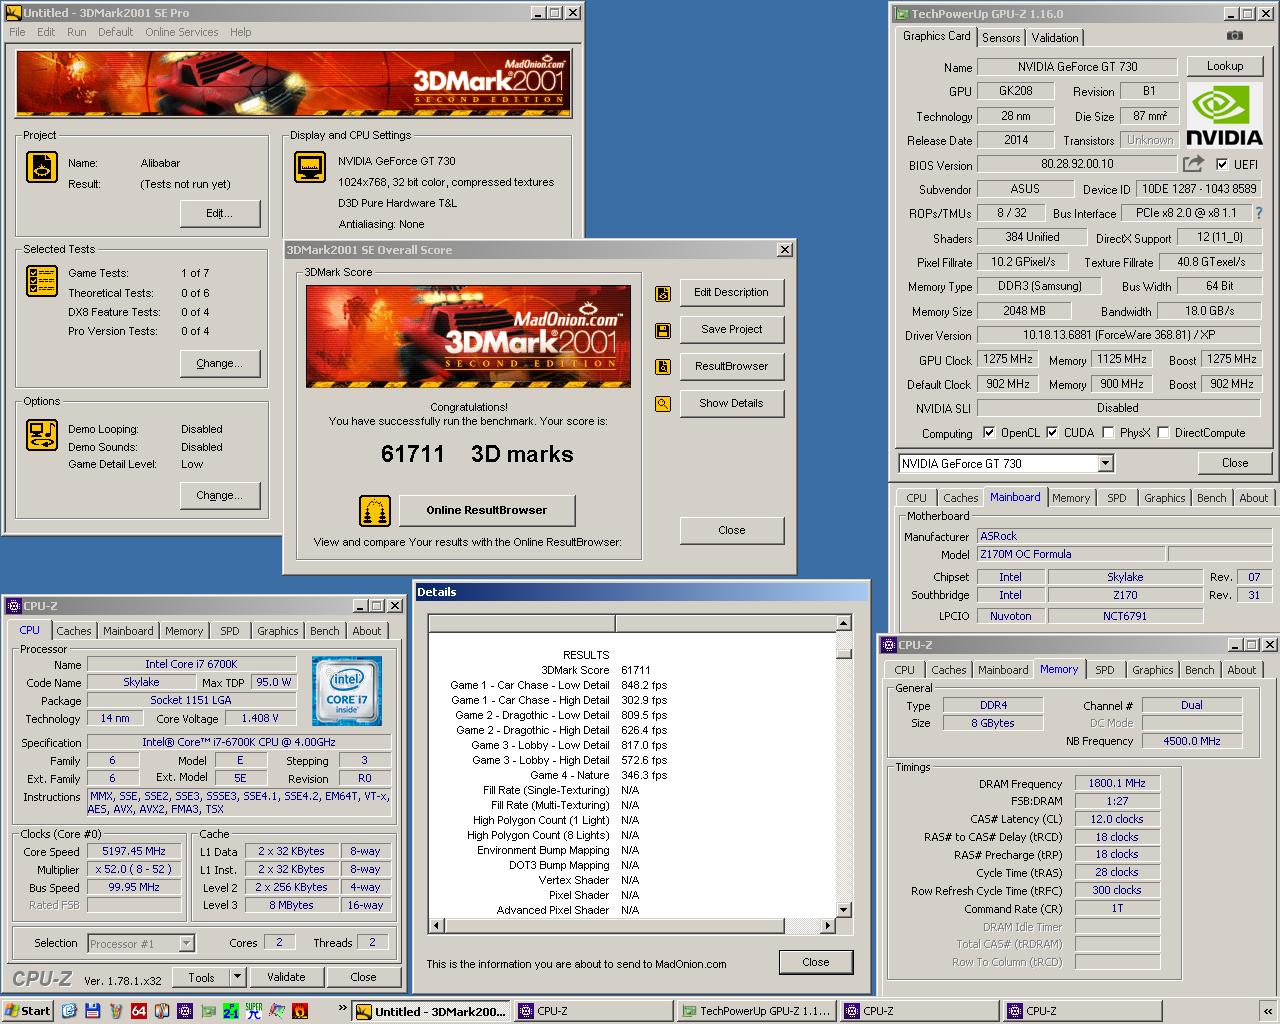This screenshot has height=1024, width=1280.
Task: Click the Online ResultBrowser button
Action: pos(487,510)
